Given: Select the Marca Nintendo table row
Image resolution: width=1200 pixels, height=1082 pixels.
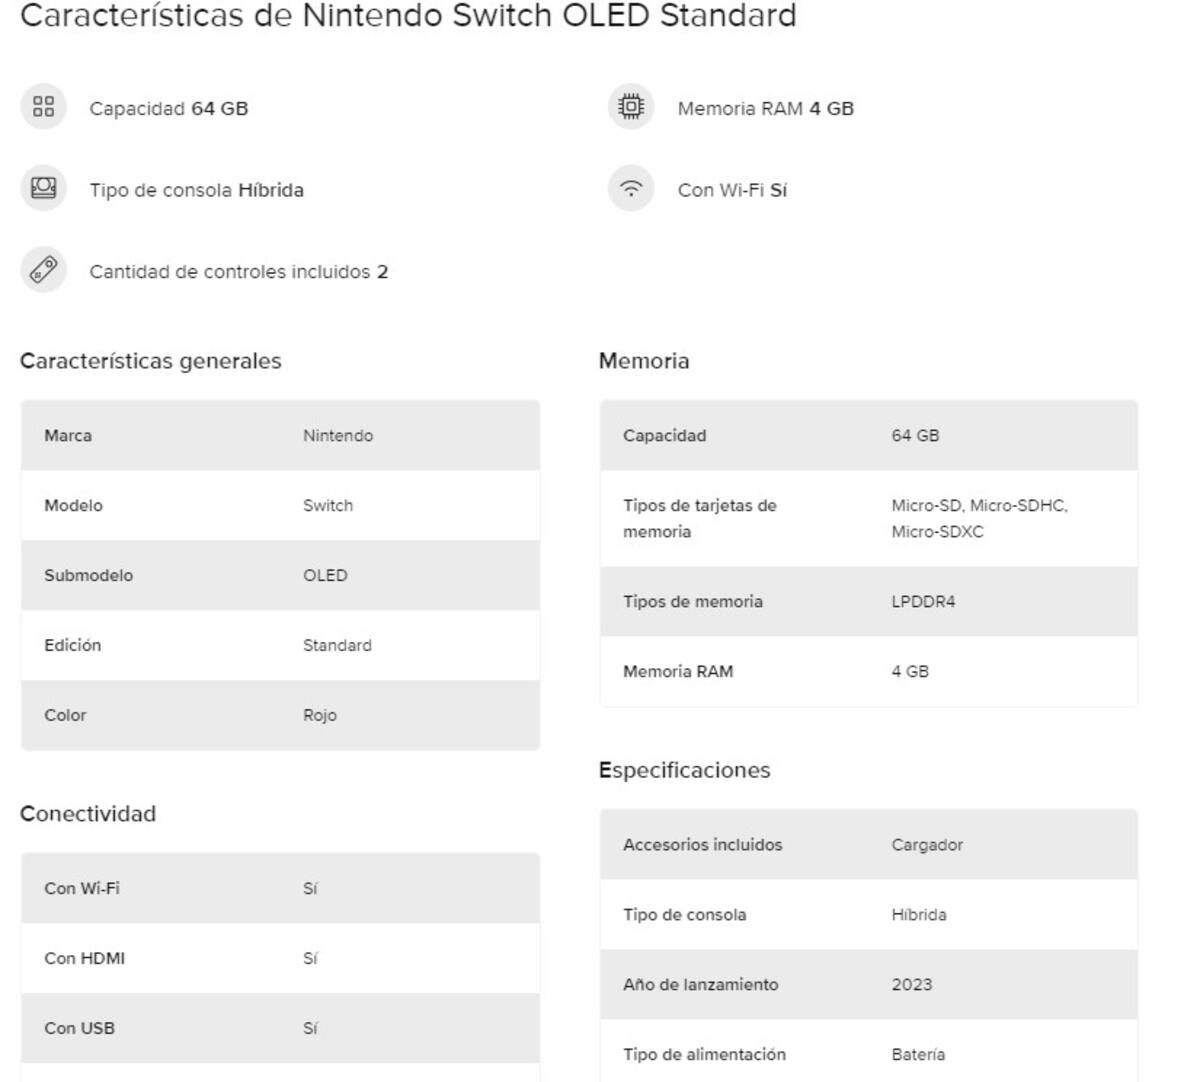Looking at the screenshot, I should pyautogui.click(x=280, y=436).
